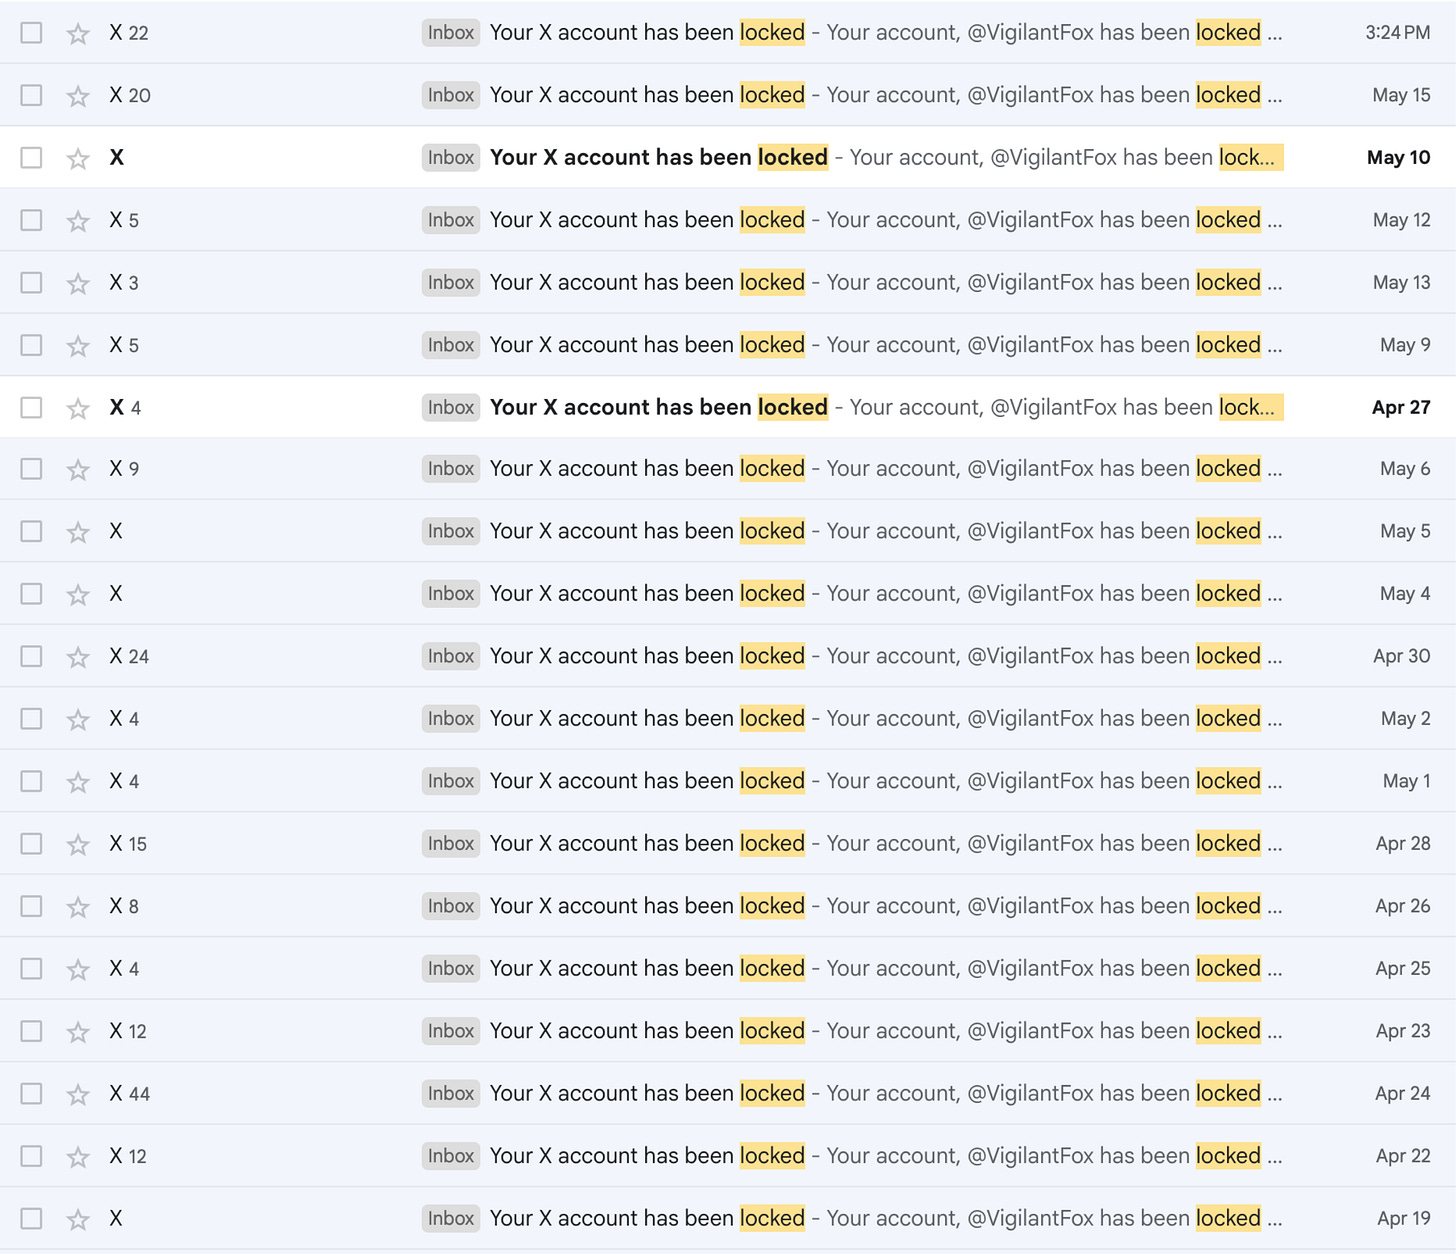Select checkbox for the Apr 25 email
This screenshot has width=1456, height=1254.
tap(32, 968)
